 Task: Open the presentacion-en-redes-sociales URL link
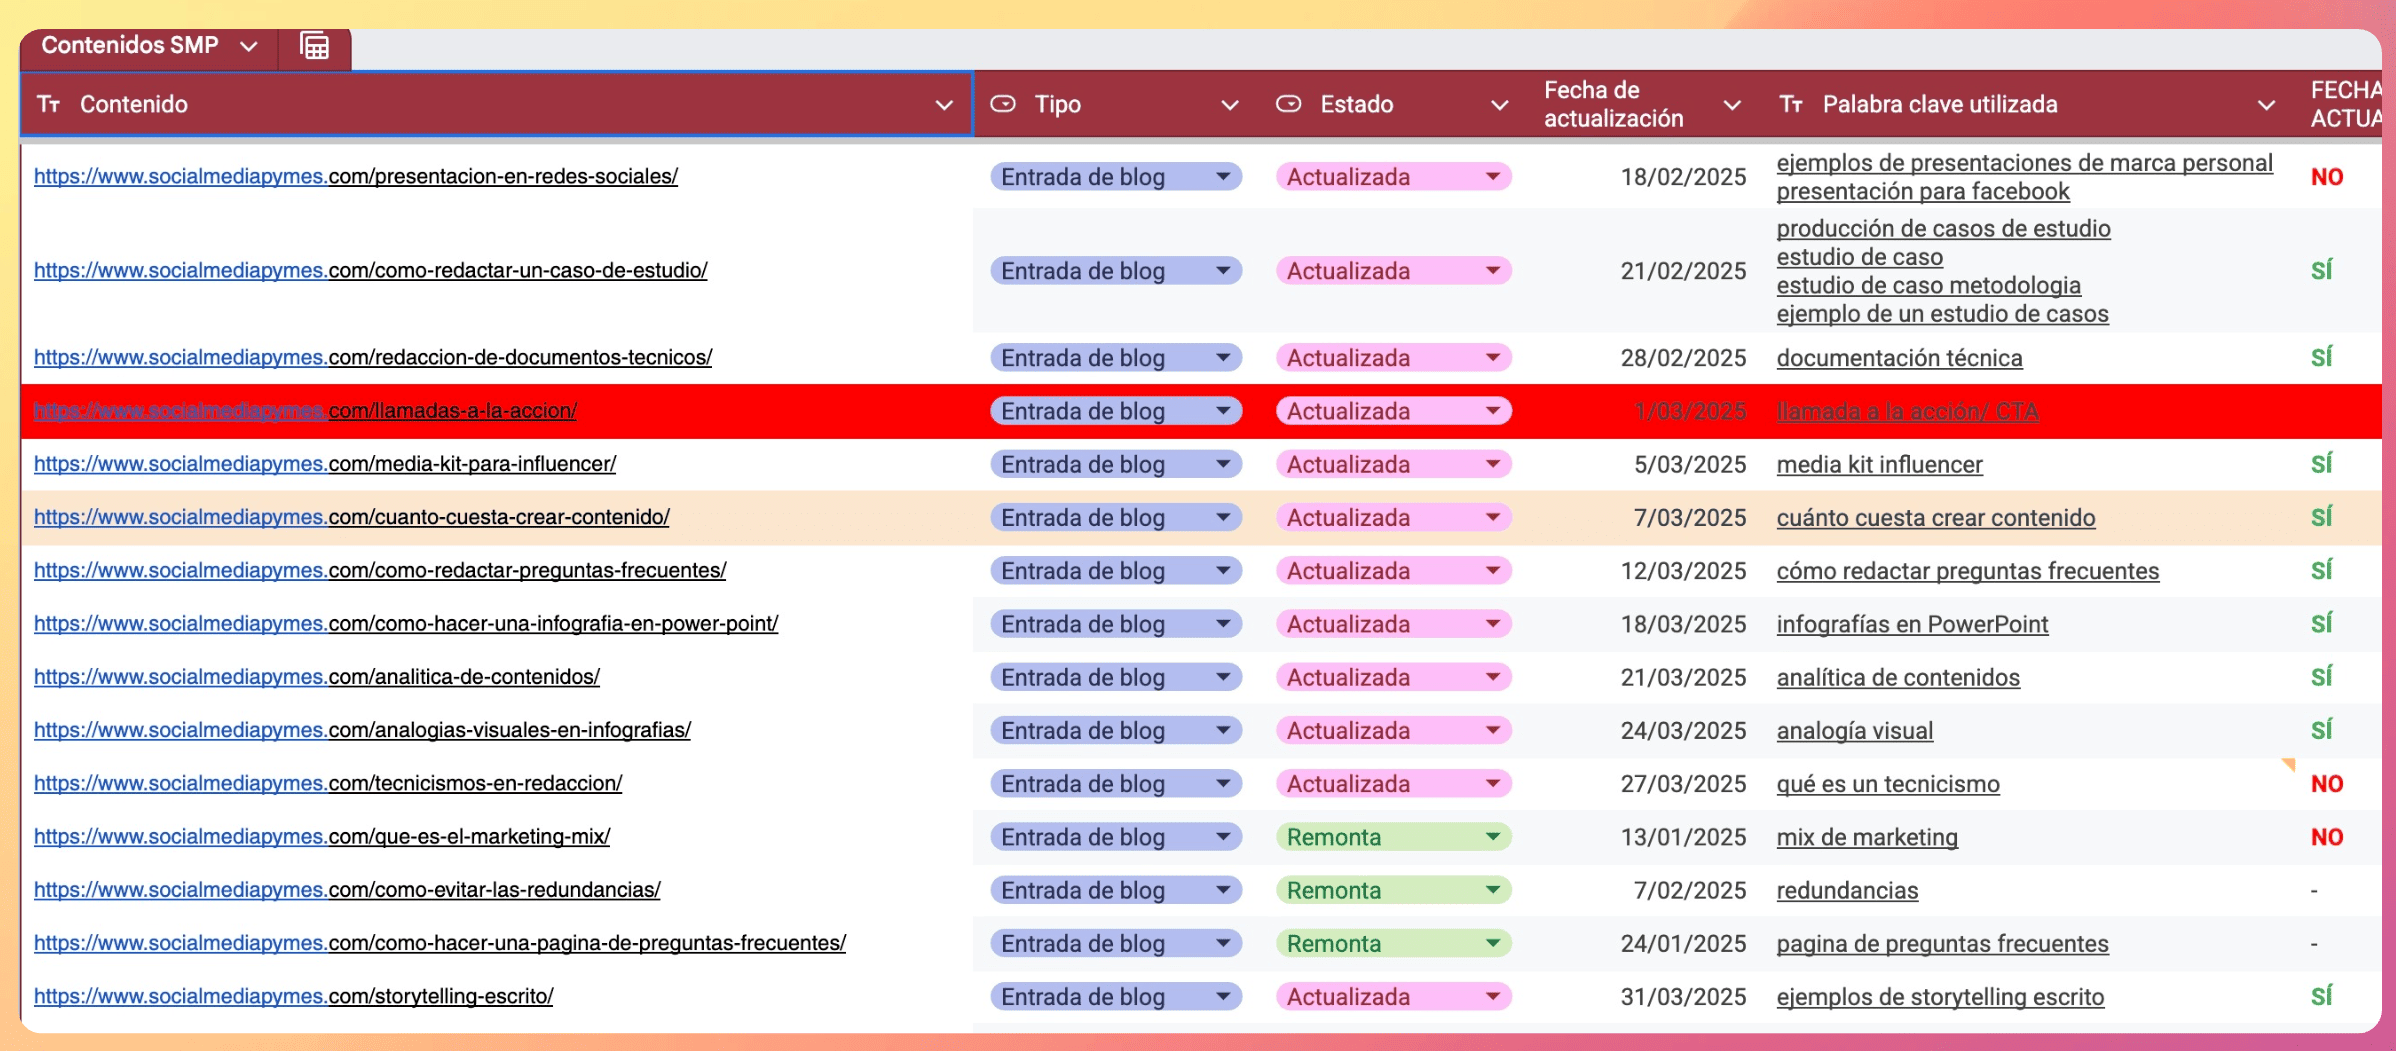coord(355,177)
